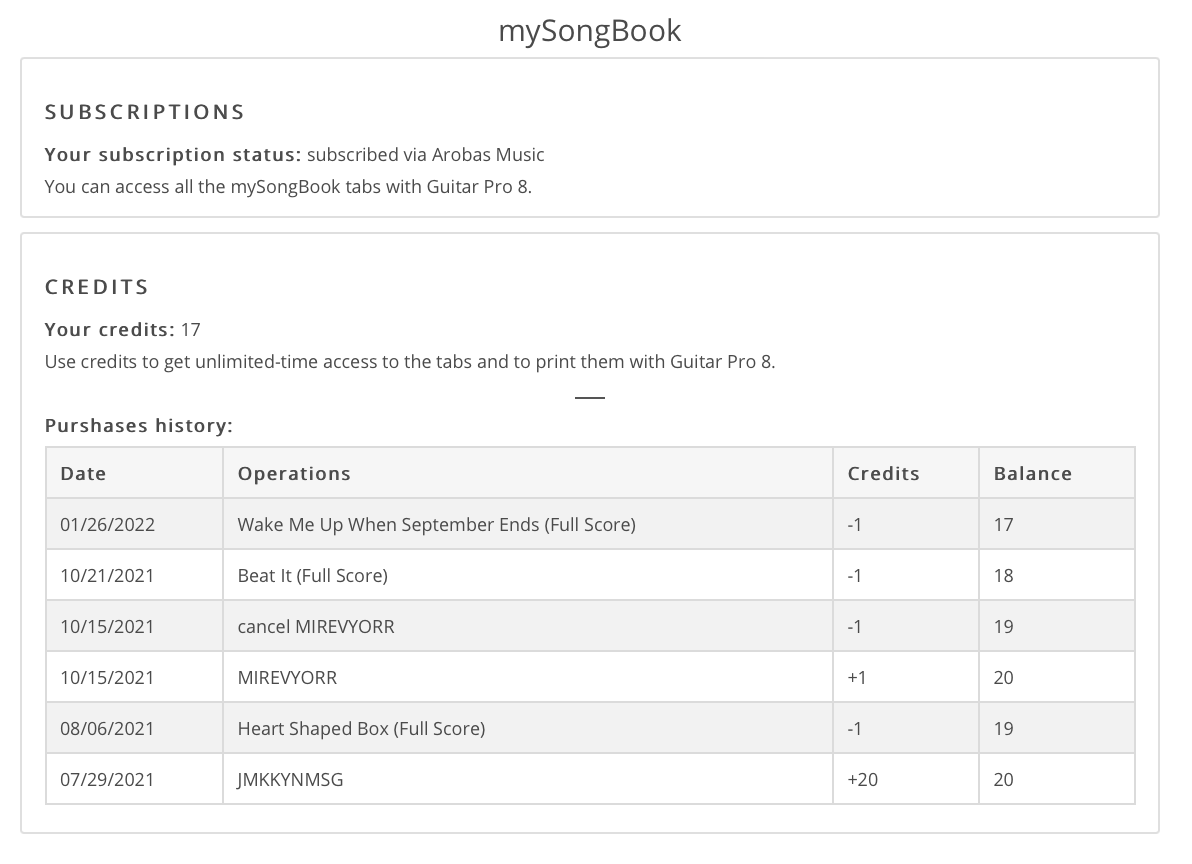Select Beat It (Full Score) entry
Image resolution: width=1192 pixels, height=864 pixels.
click(312, 575)
